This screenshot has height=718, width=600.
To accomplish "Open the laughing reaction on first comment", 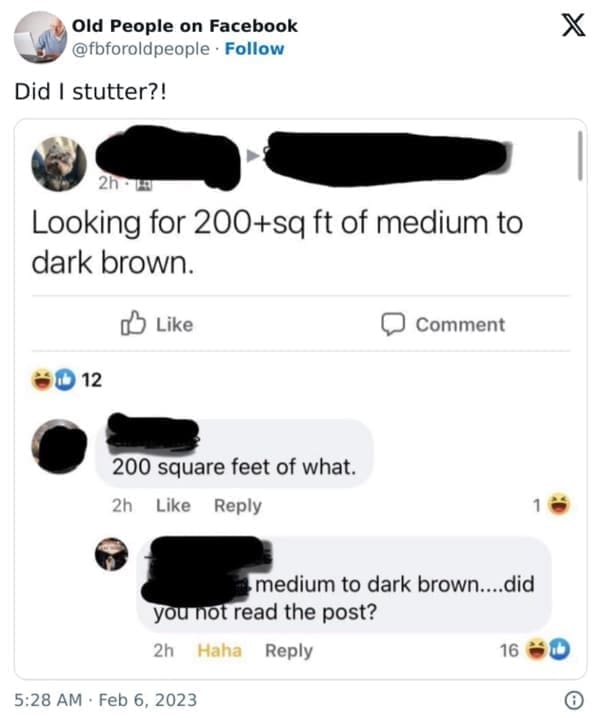I will (x=559, y=505).
